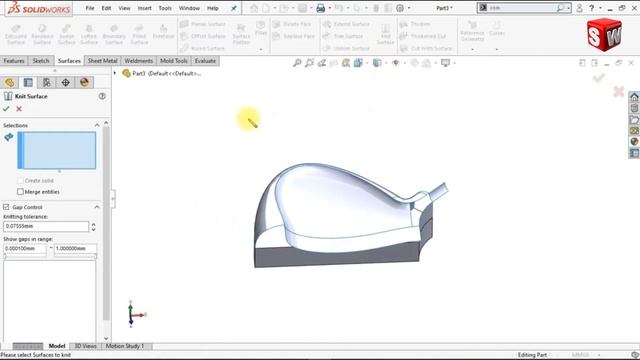Screen dimensions: 640x360
Task: Click the user login icon
Action: (579, 8)
